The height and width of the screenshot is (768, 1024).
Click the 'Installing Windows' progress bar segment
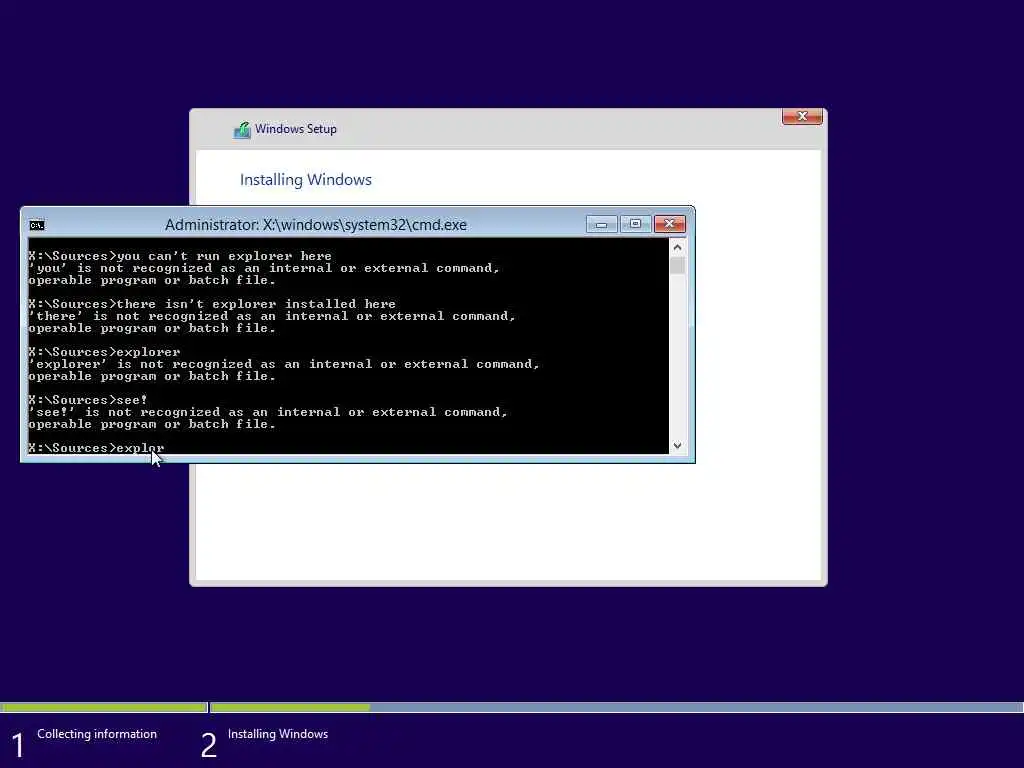[x=616, y=707]
